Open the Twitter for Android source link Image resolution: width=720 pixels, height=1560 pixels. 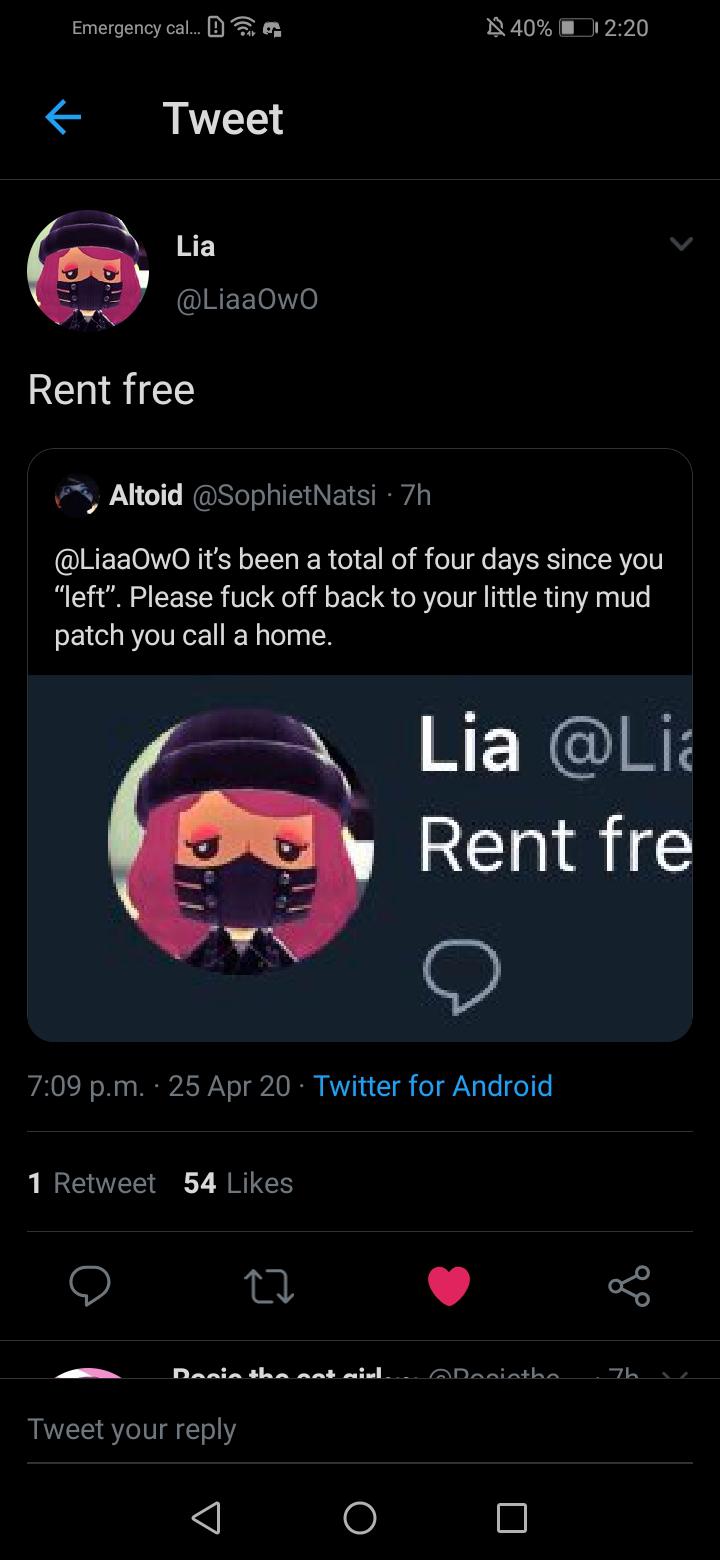point(433,1085)
